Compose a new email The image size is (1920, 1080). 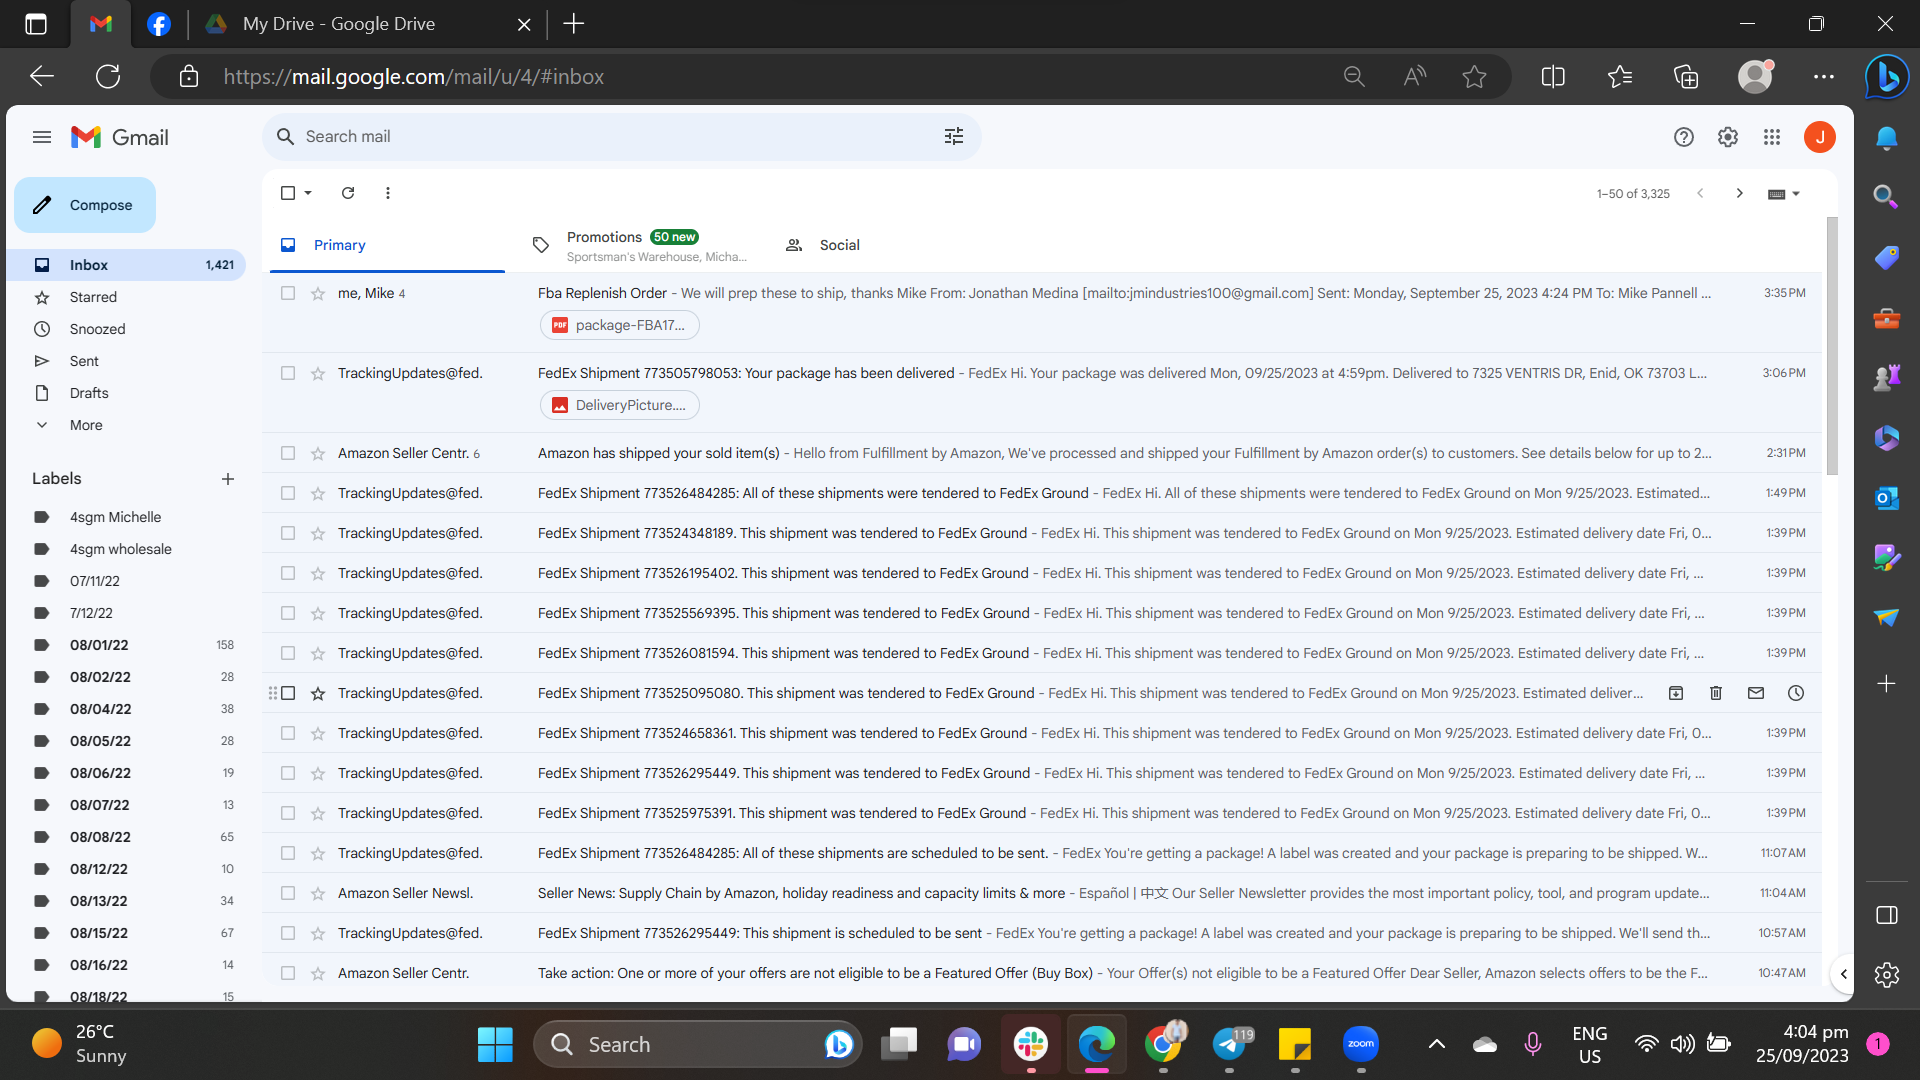[85, 205]
